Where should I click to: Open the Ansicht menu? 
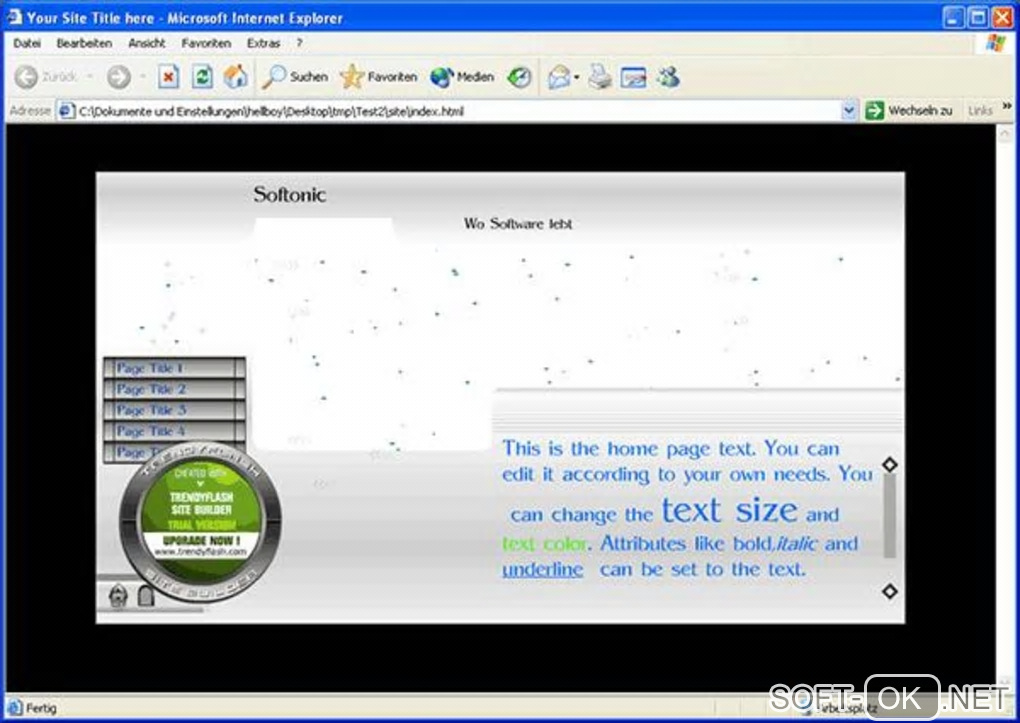click(x=146, y=43)
